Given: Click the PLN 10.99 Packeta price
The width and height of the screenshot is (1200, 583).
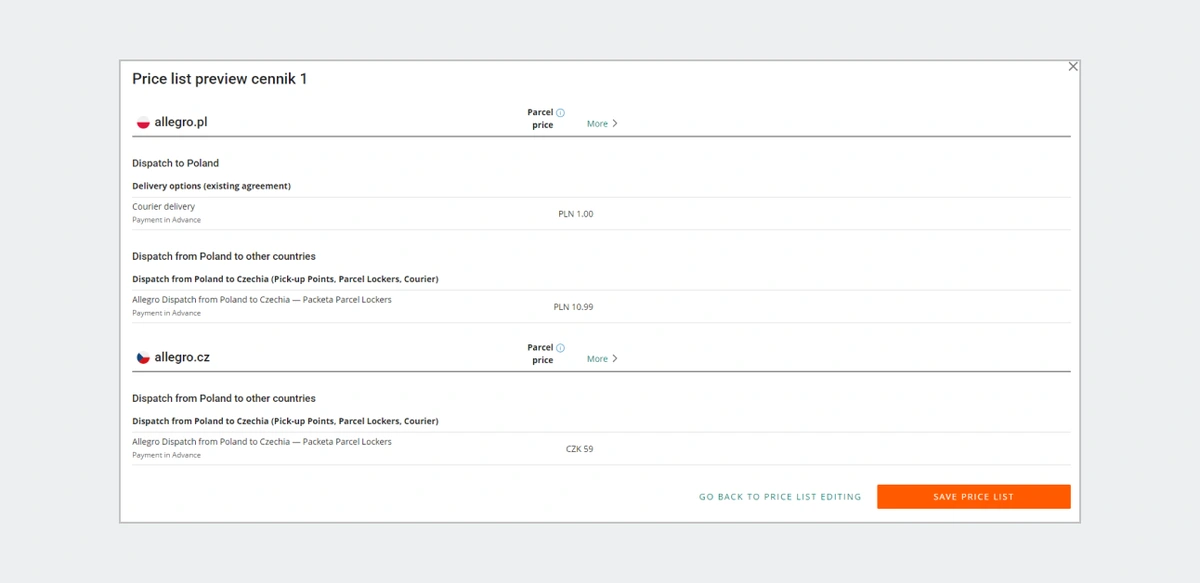Looking at the screenshot, I should [x=573, y=307].
